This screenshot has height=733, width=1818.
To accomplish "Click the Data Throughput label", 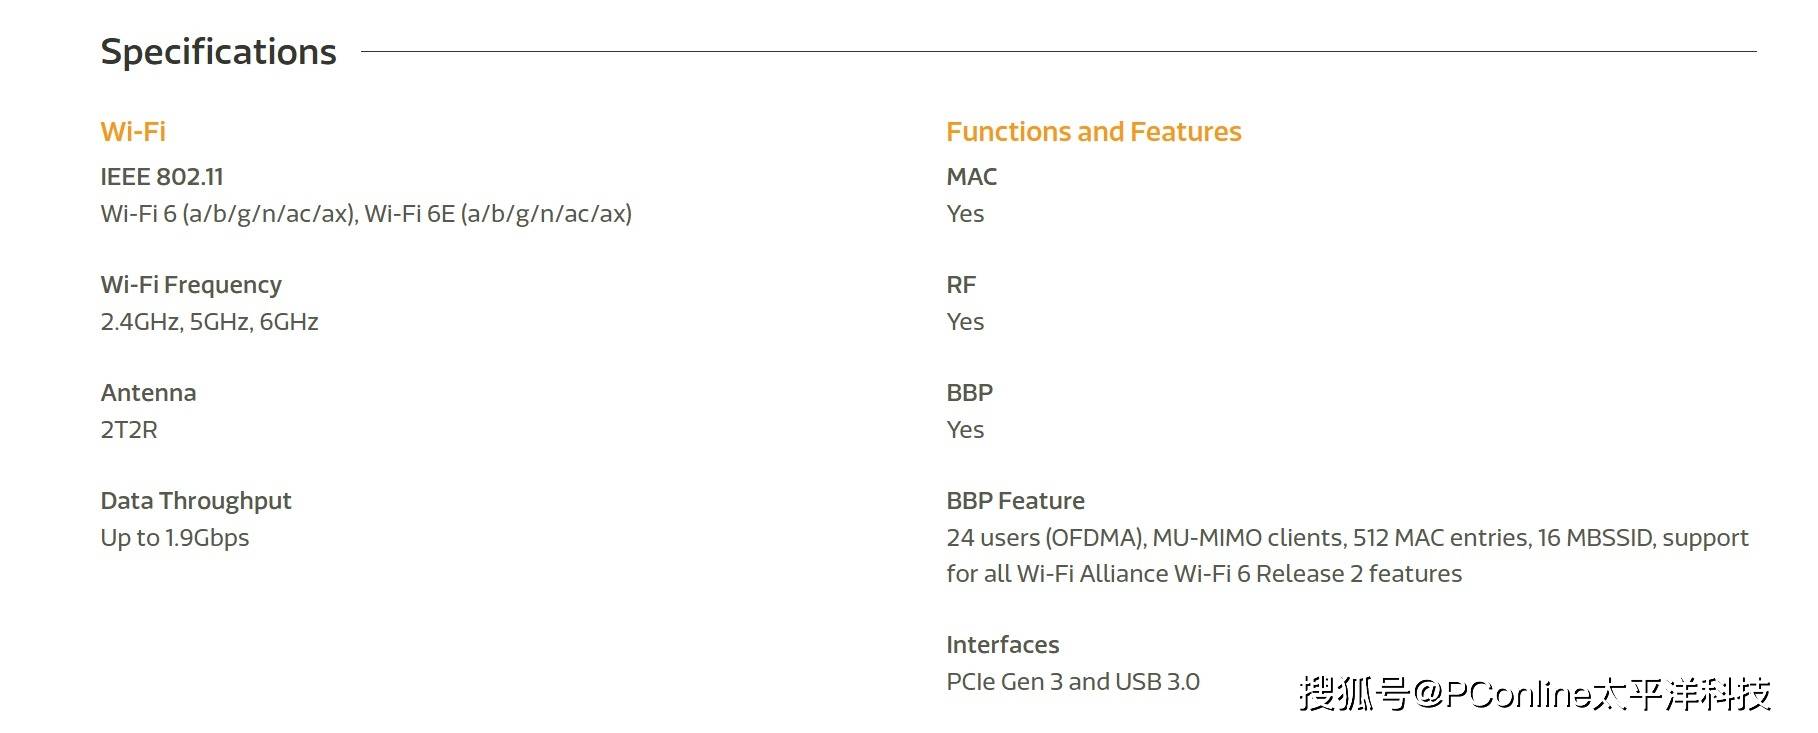I will (196, 501).
